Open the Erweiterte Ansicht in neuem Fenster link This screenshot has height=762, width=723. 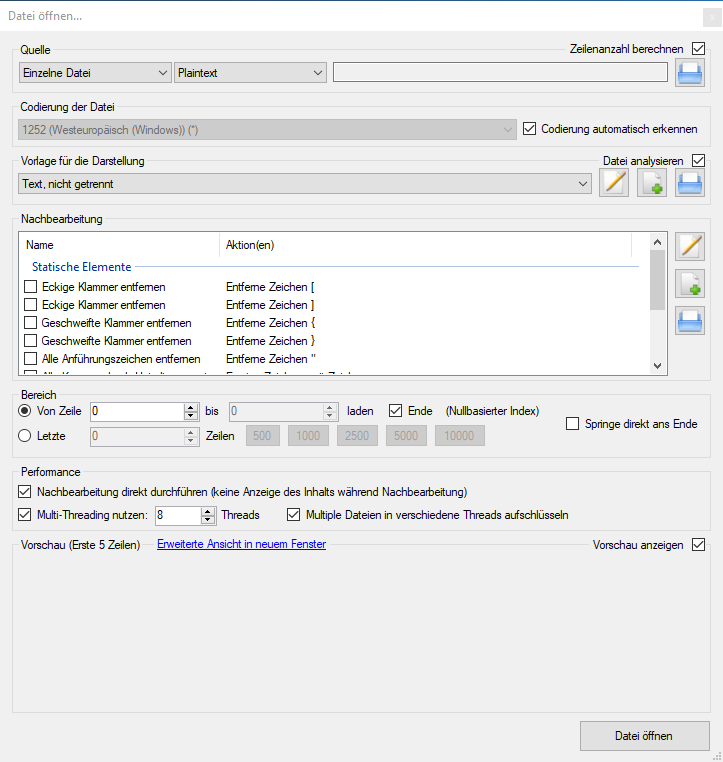tap(241, 545)
